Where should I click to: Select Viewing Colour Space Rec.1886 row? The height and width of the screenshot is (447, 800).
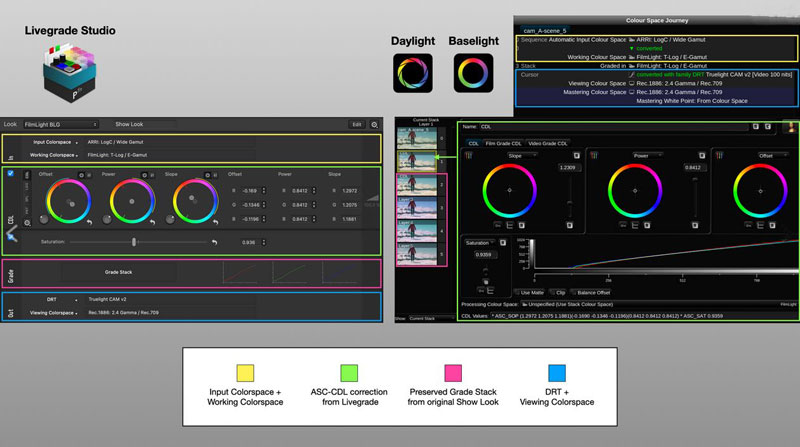[657, 83]
